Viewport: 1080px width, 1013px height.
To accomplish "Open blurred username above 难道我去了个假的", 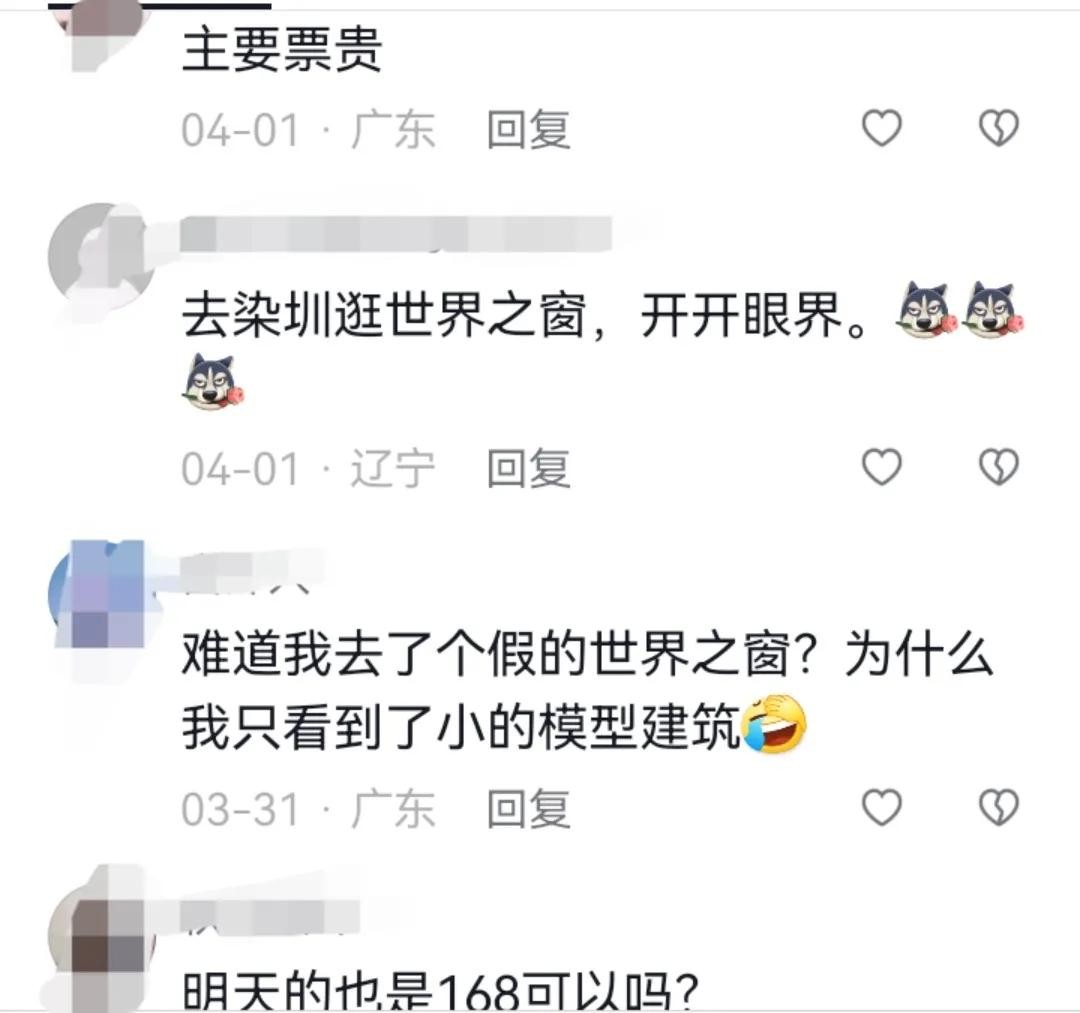I will coord(252,570).
